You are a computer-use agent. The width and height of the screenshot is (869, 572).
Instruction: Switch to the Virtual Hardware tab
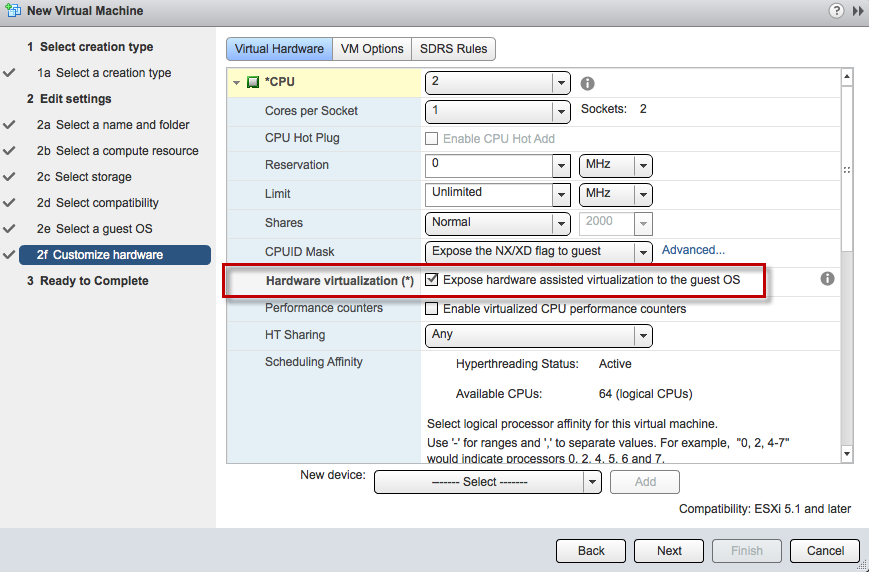[279, 49]
